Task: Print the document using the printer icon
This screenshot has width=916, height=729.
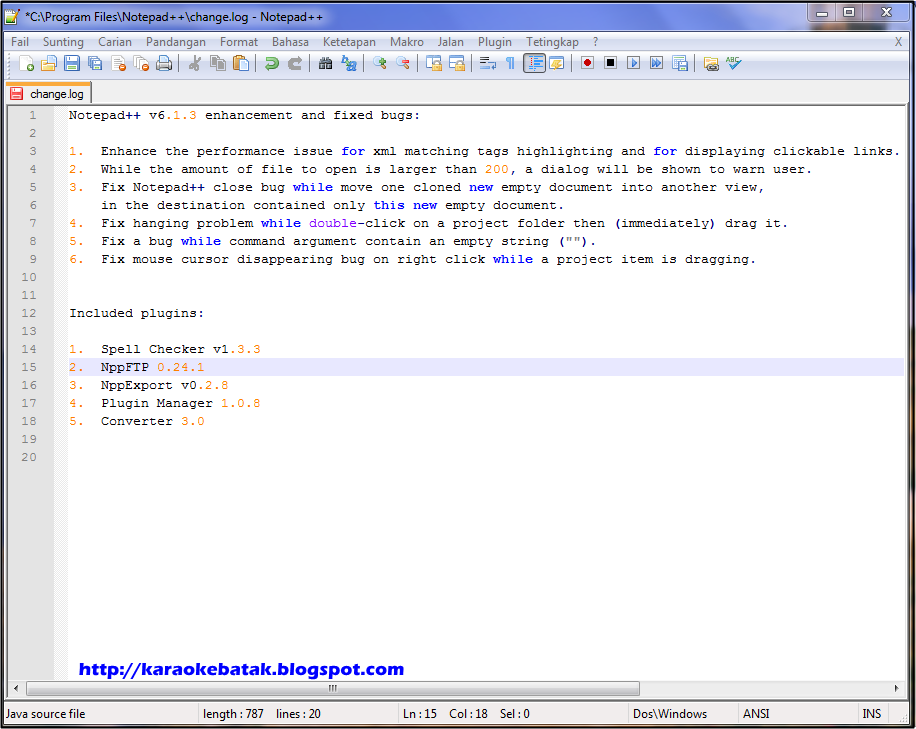Action: [x=164, y=63]
